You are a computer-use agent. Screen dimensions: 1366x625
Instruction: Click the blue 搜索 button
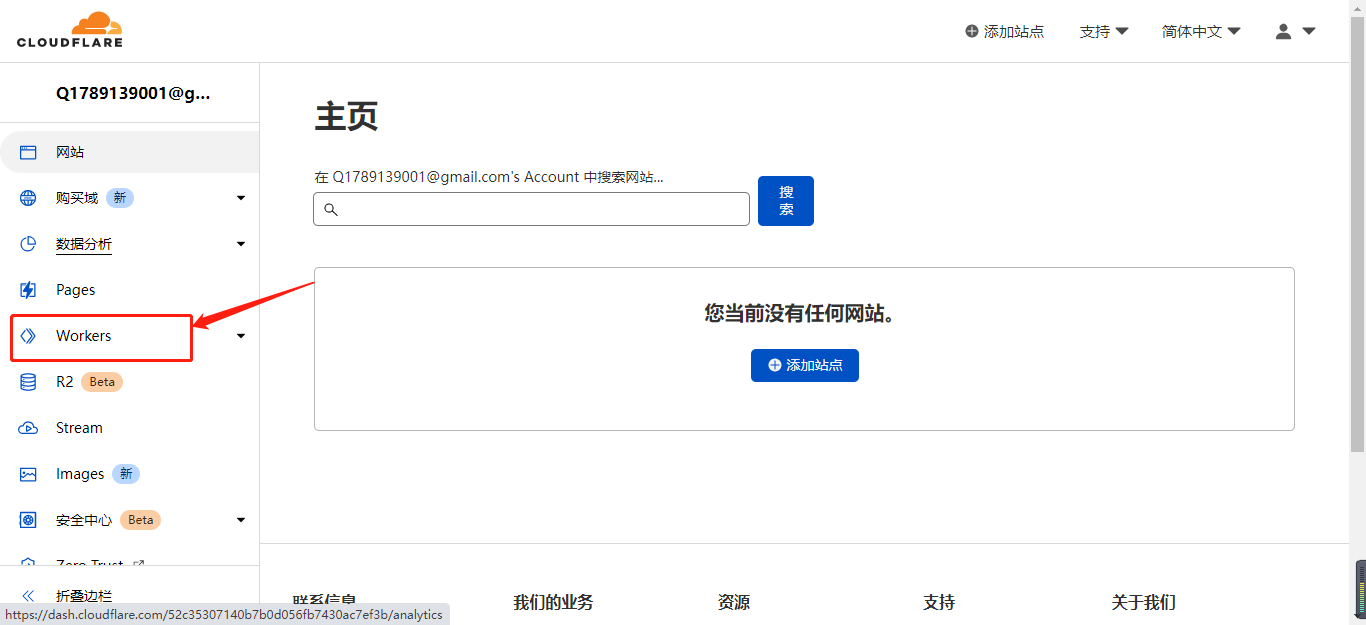[x=786, y=201]
